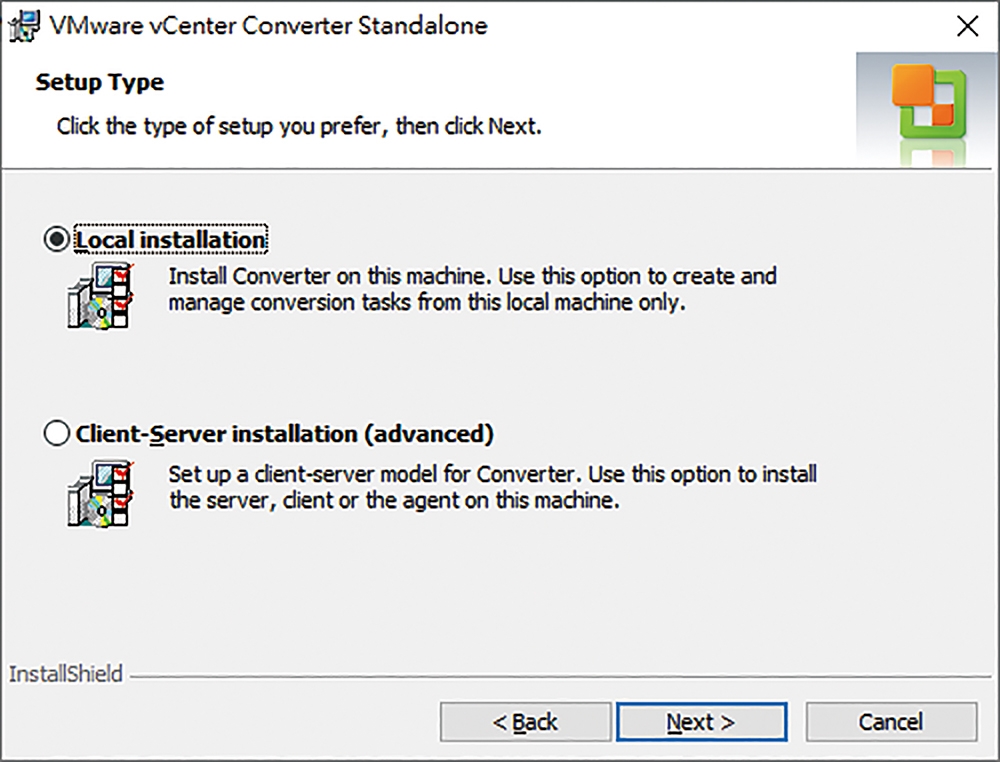Click the Local installation setup icon
The height and width of the screenshot is (762, 1000).
[100, 295]
